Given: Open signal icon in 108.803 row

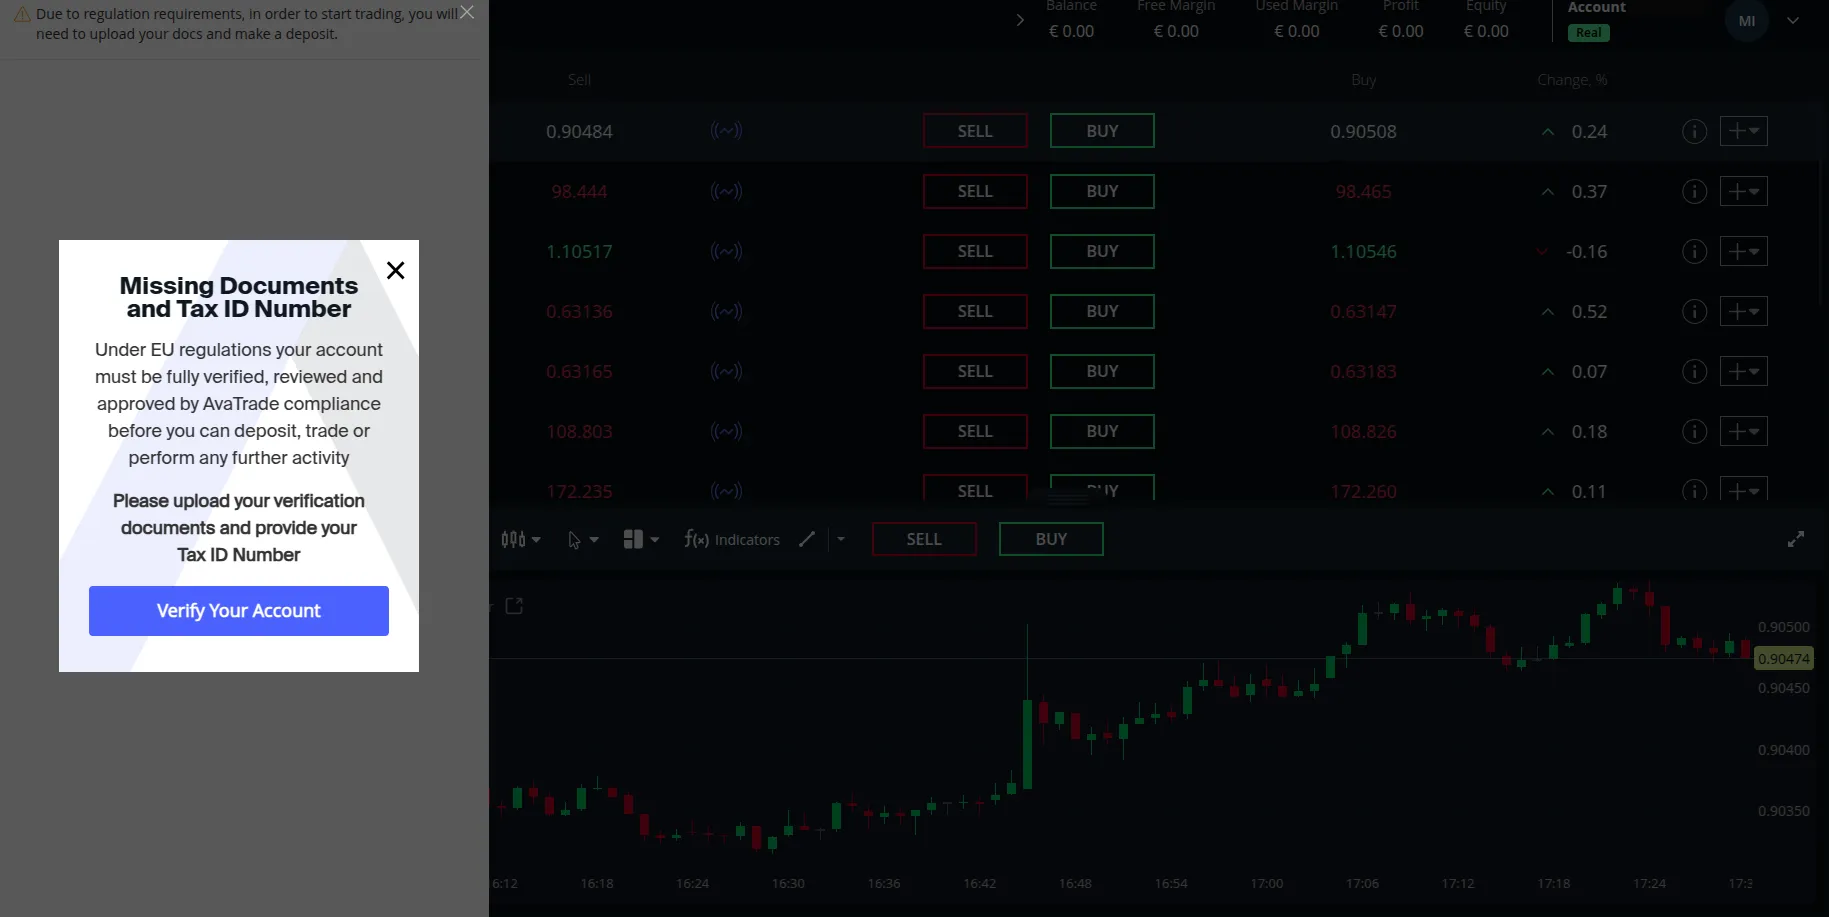Looking at the screenshot, I should 726,431.
